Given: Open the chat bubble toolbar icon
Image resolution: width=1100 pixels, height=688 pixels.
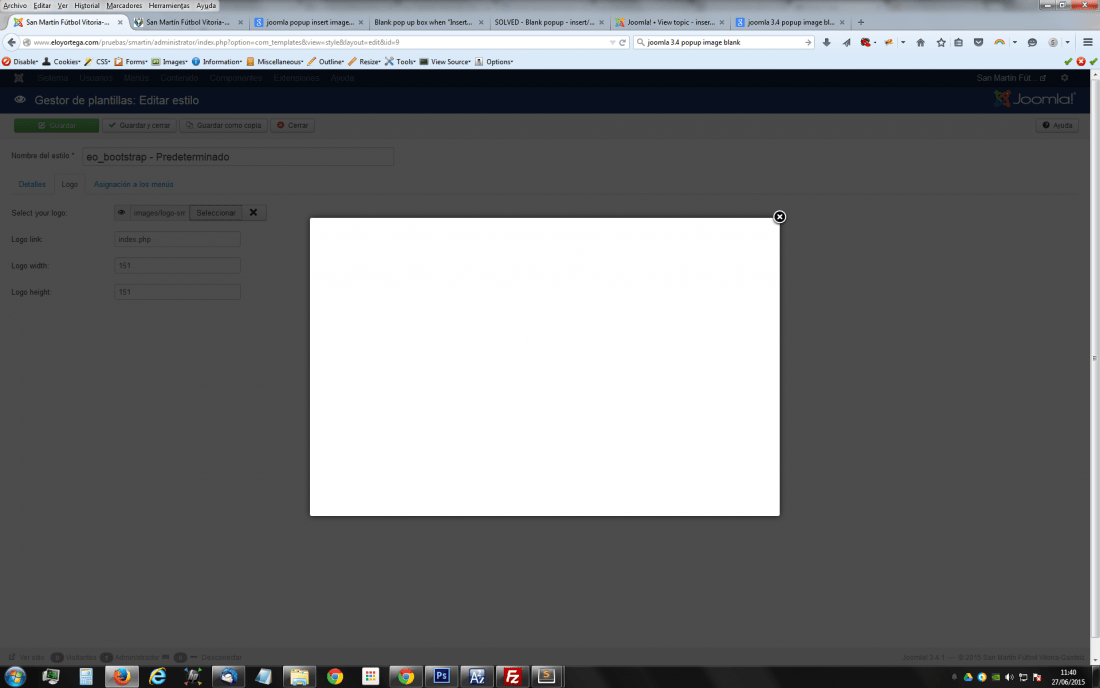Looking at the screenshot, I should pos(1032,42).
